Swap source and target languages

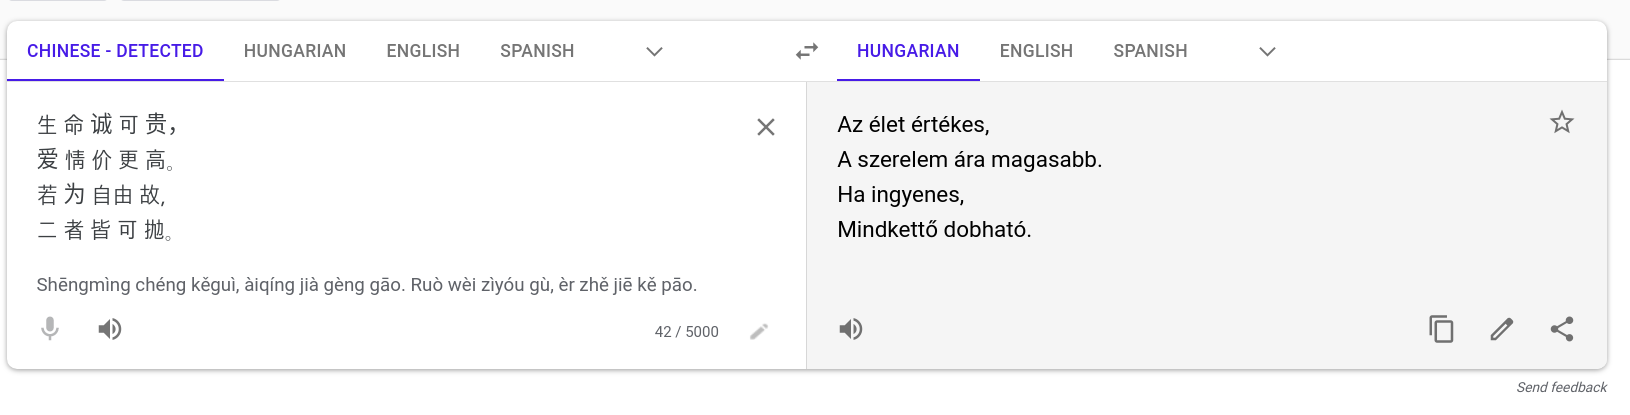pos(807,51)
